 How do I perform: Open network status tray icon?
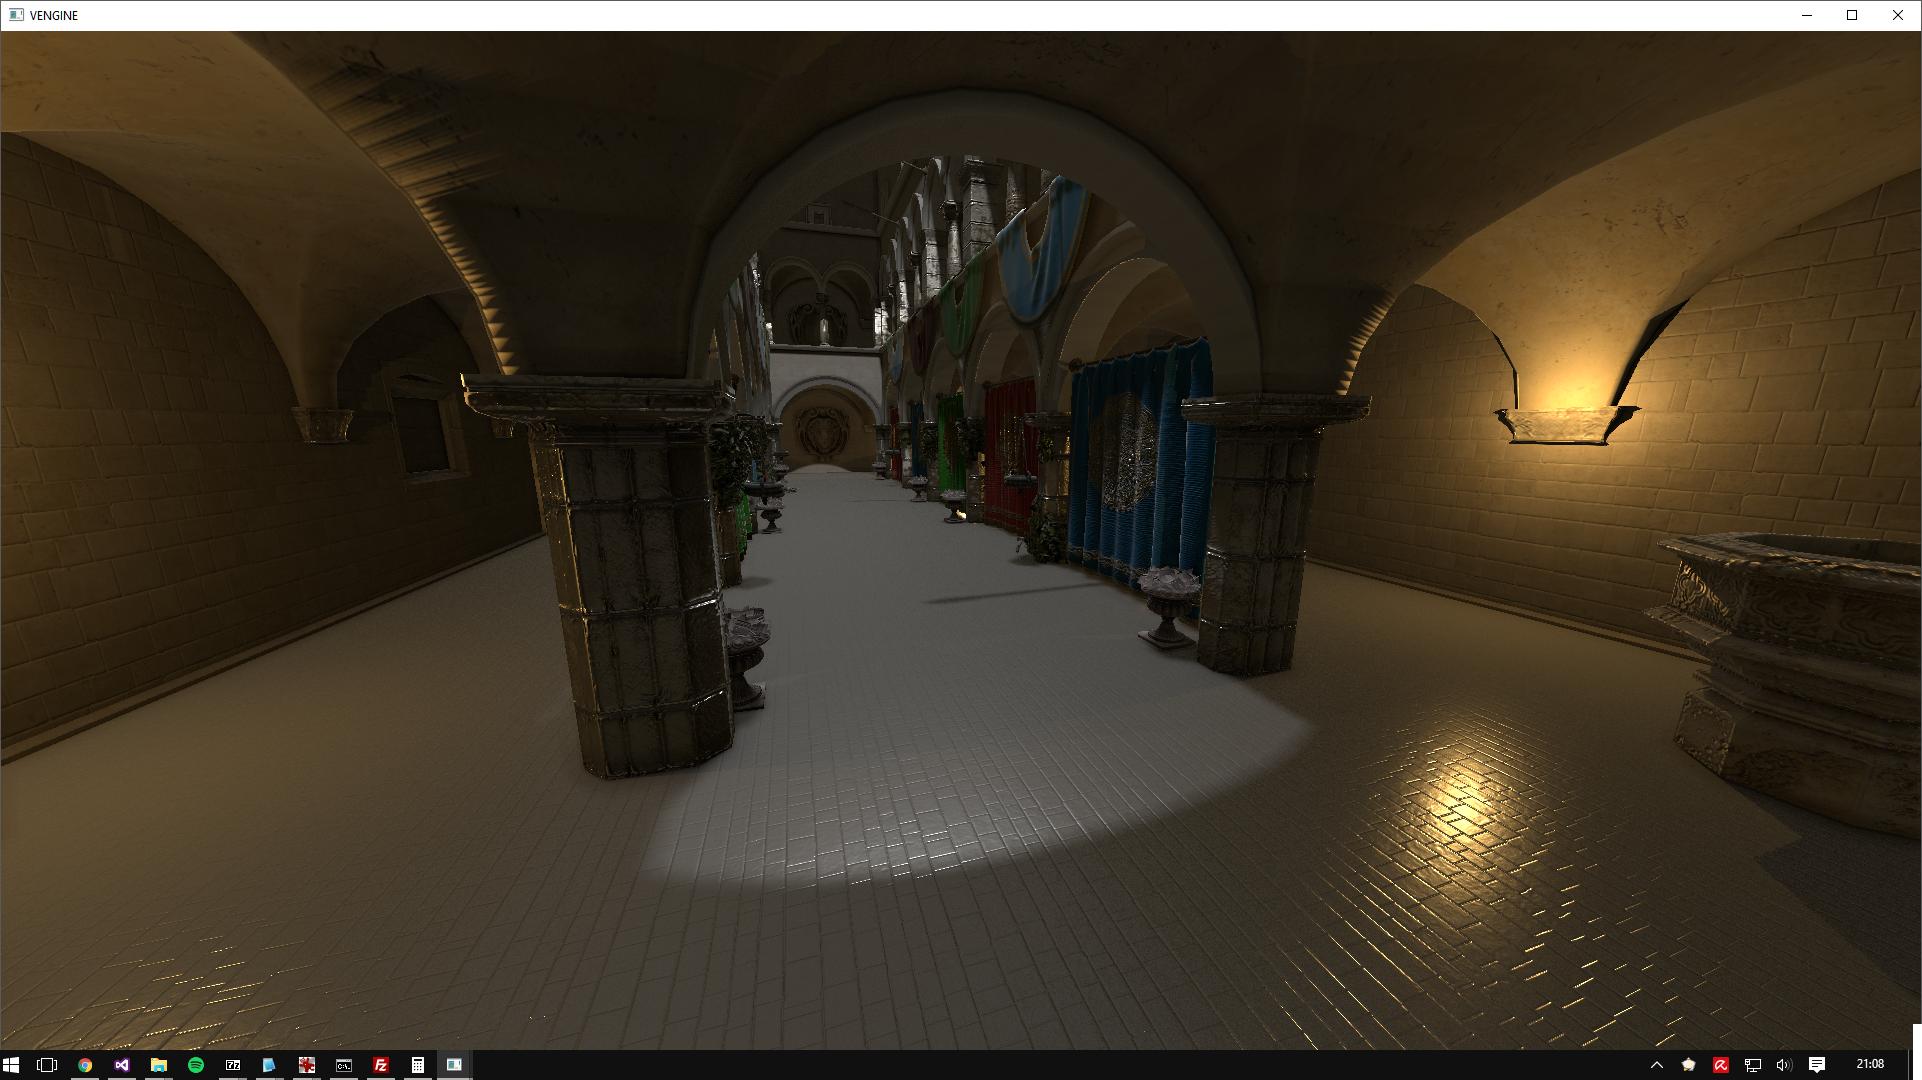(x=1753, y=1065)
